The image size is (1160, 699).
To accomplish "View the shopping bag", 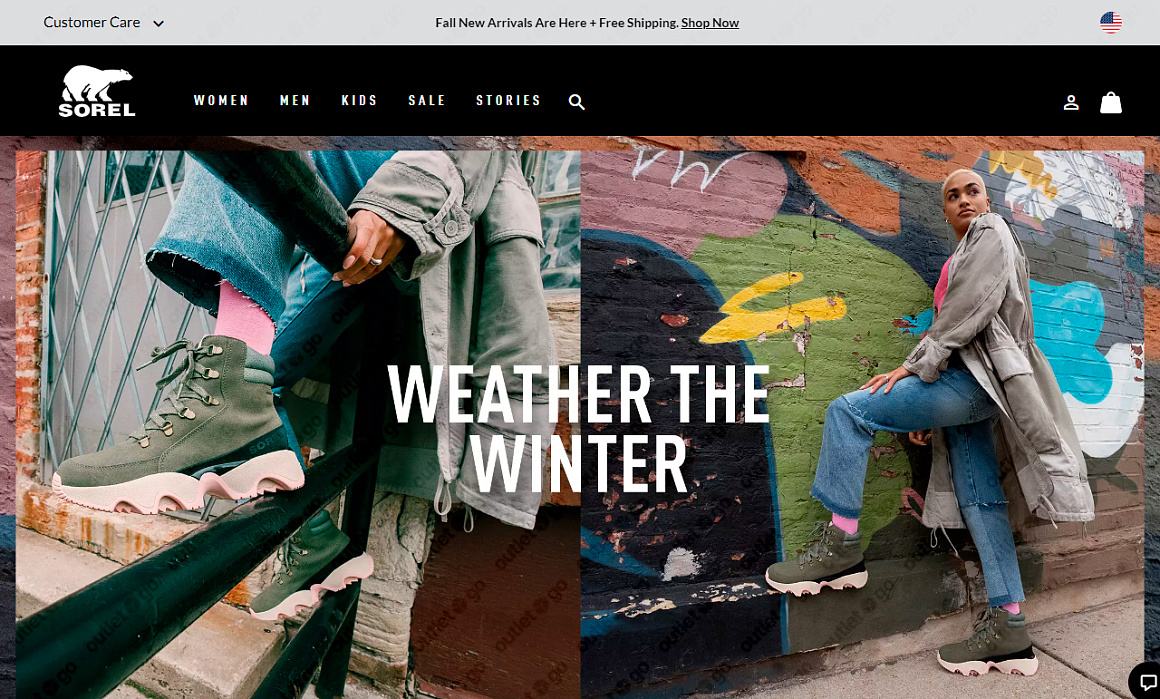I will [1110, 102].
